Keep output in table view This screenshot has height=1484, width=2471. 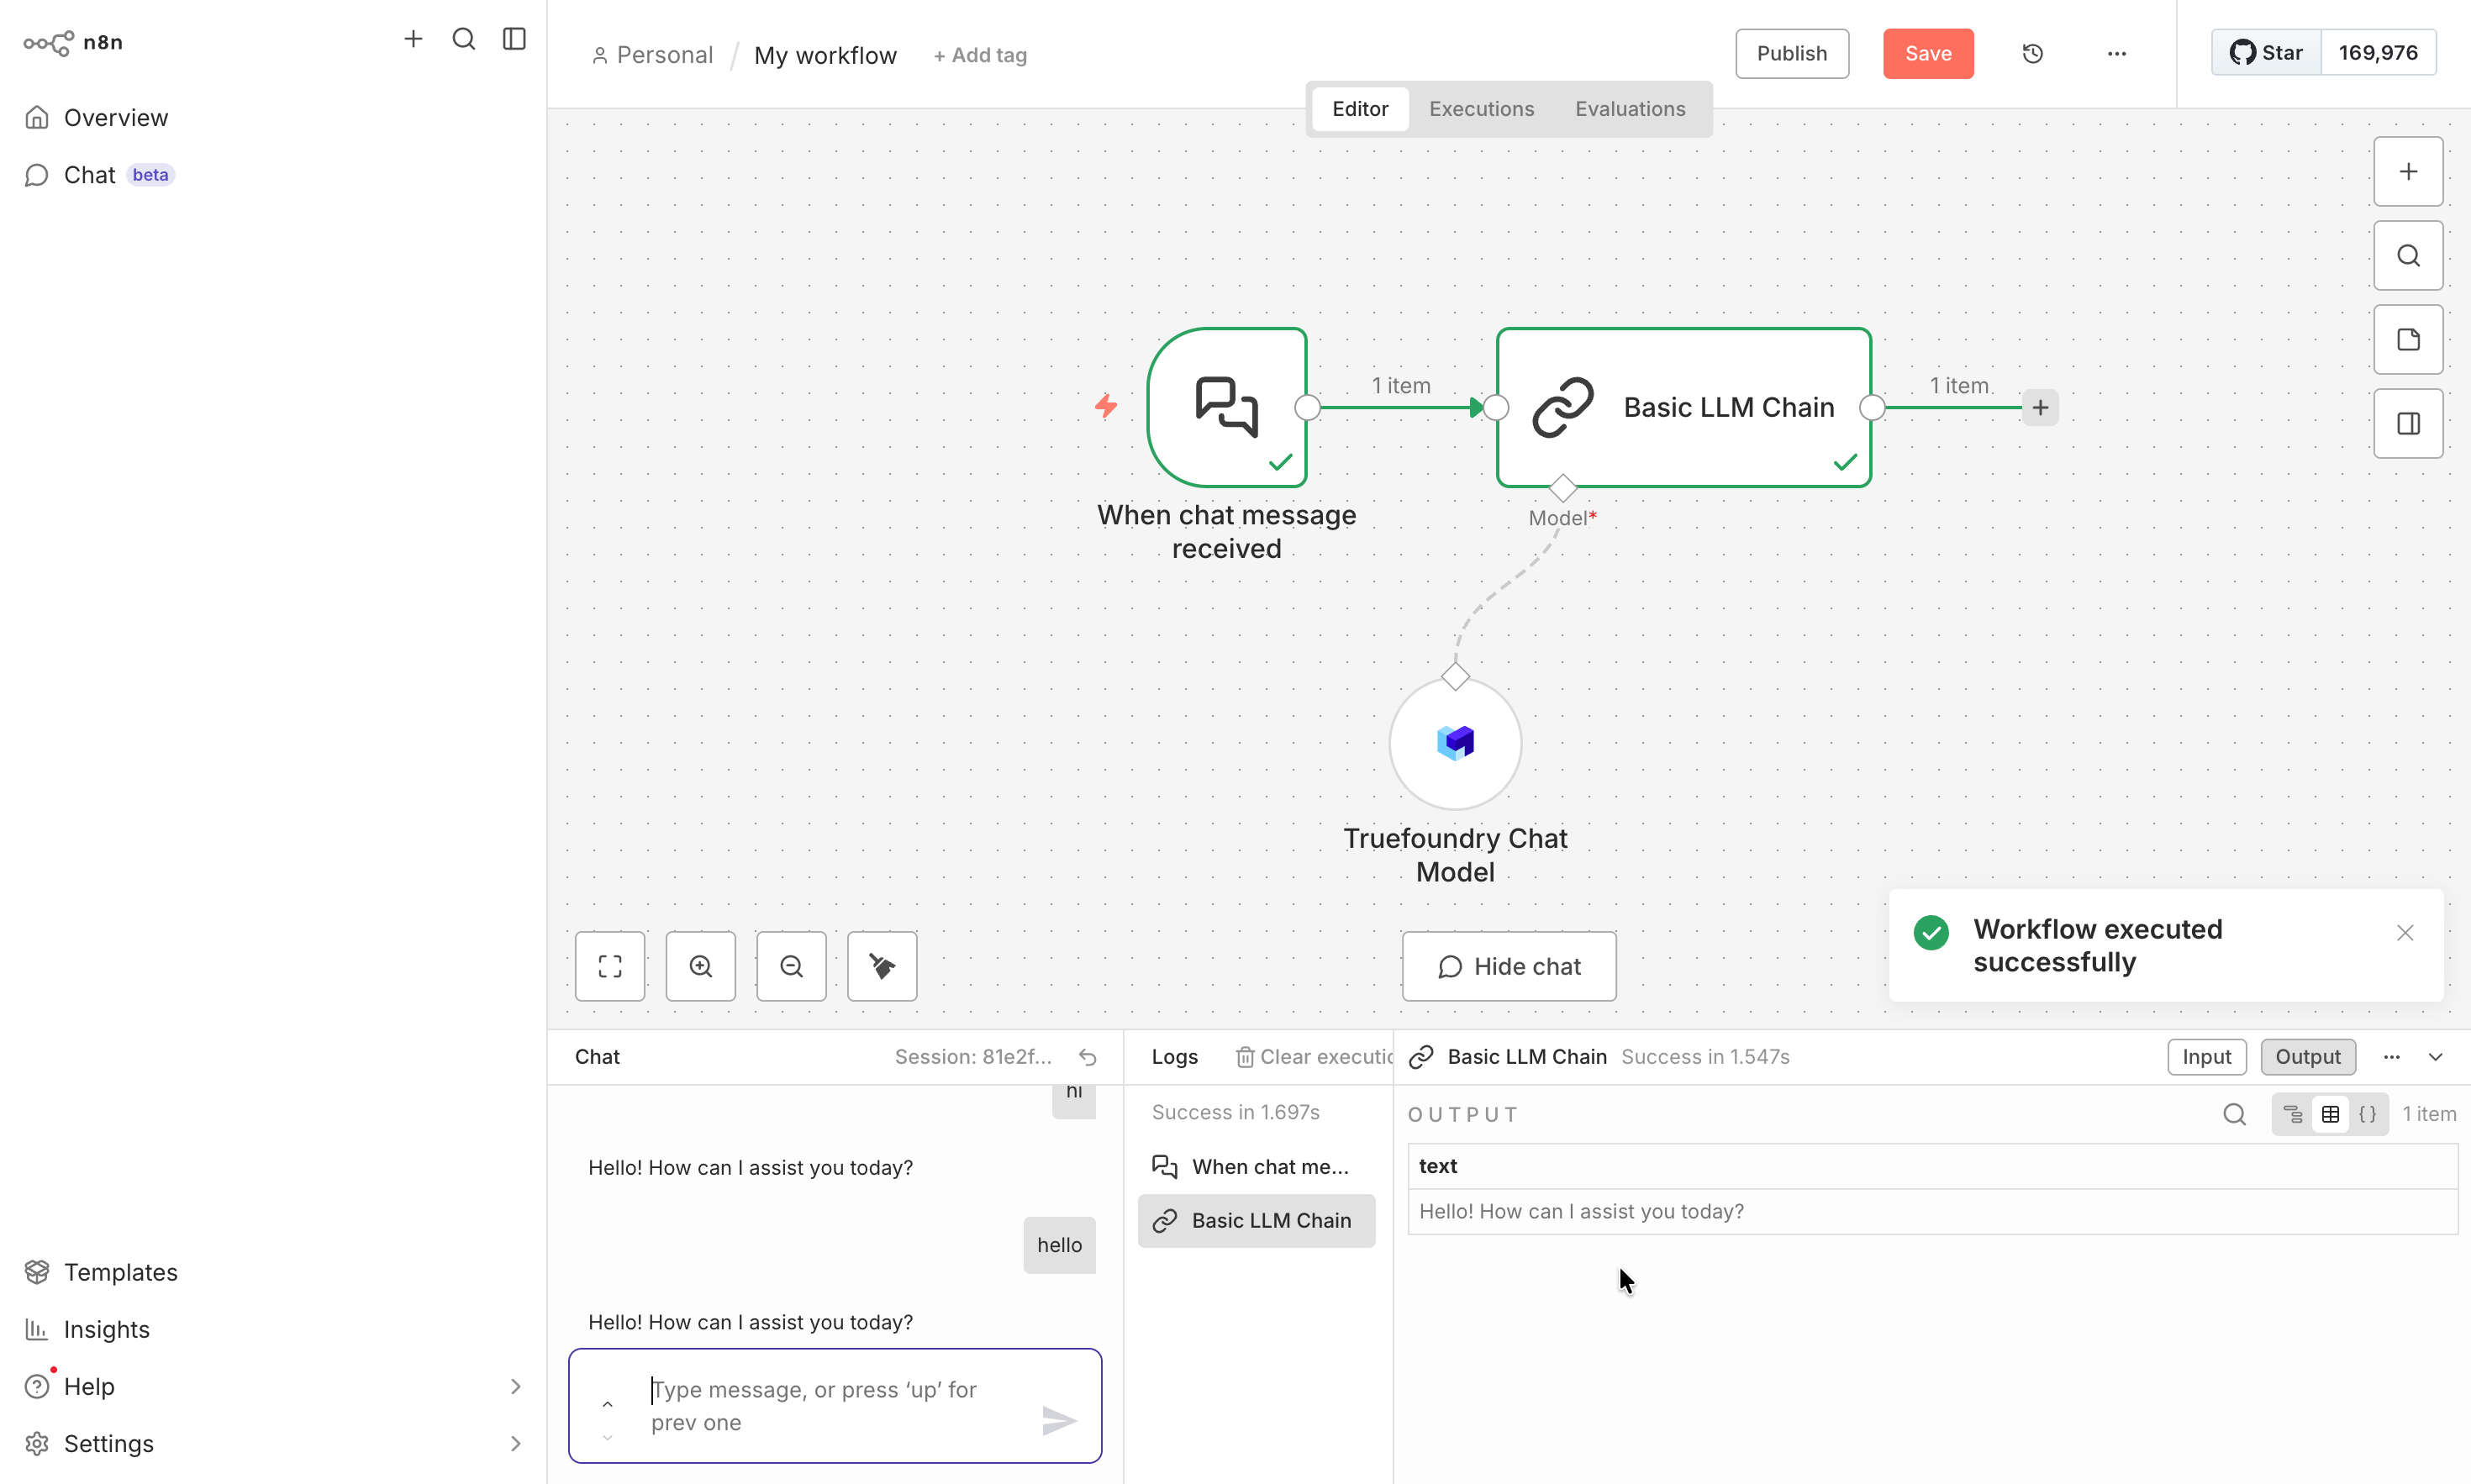click(2331, 1113)
